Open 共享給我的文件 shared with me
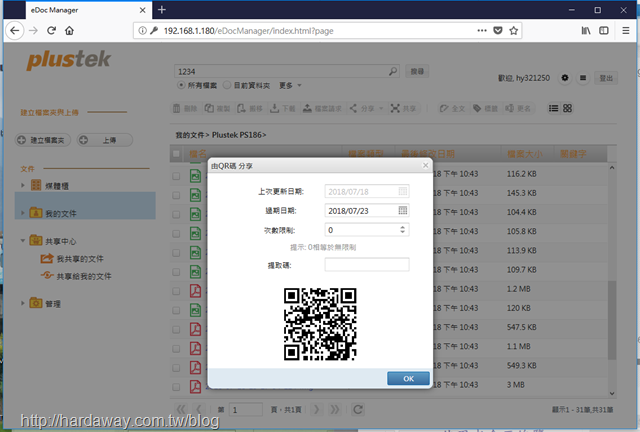 pyautogui.click(x=76, y=276)
